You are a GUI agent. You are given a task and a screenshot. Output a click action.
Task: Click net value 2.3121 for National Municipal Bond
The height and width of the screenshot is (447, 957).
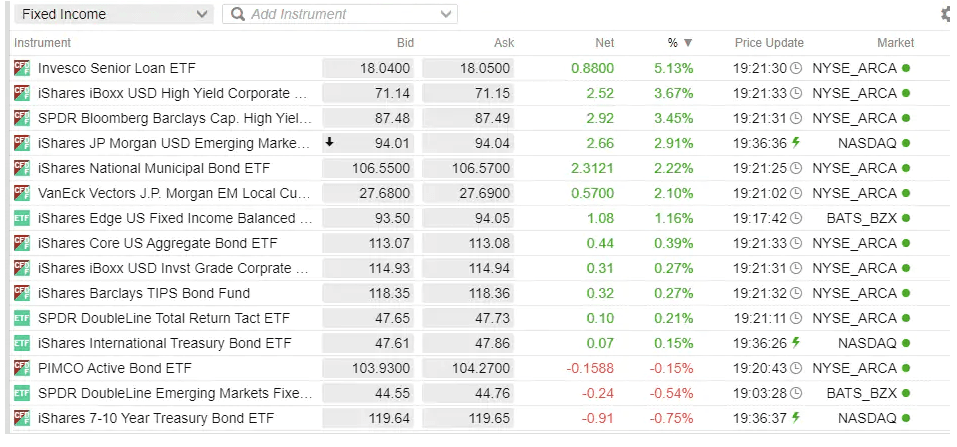[593, 168]
